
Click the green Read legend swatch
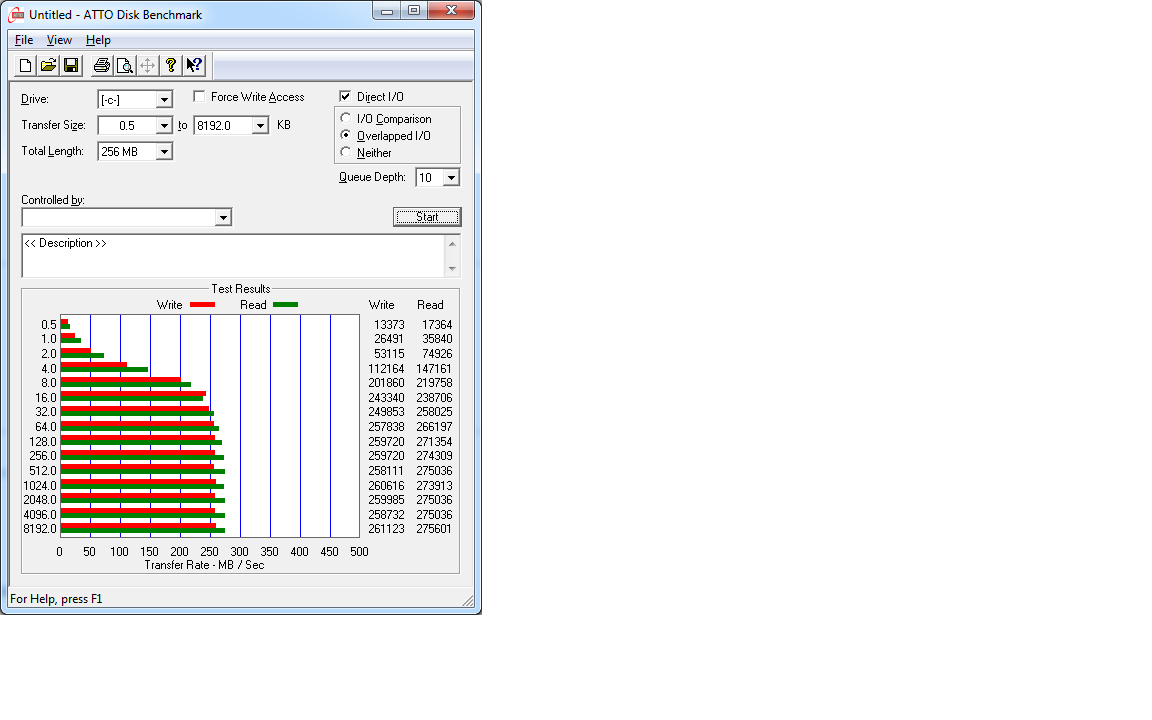coord(286,304)
